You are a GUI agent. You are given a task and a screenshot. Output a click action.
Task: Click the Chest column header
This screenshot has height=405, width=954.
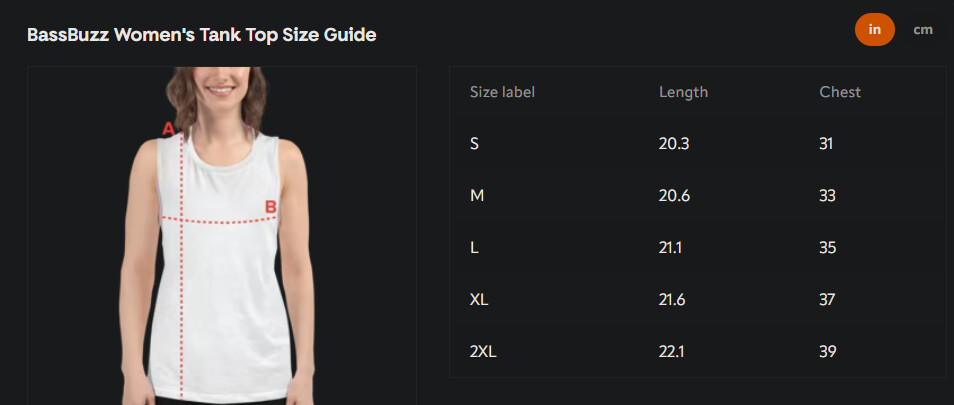[x=840, y=92]
